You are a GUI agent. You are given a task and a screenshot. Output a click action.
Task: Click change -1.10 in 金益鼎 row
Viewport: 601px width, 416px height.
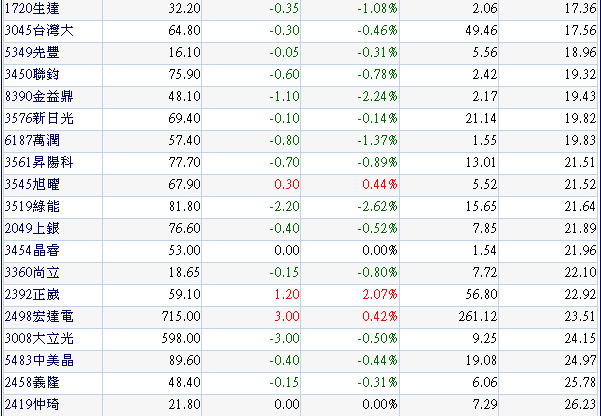tap(284, 96)
